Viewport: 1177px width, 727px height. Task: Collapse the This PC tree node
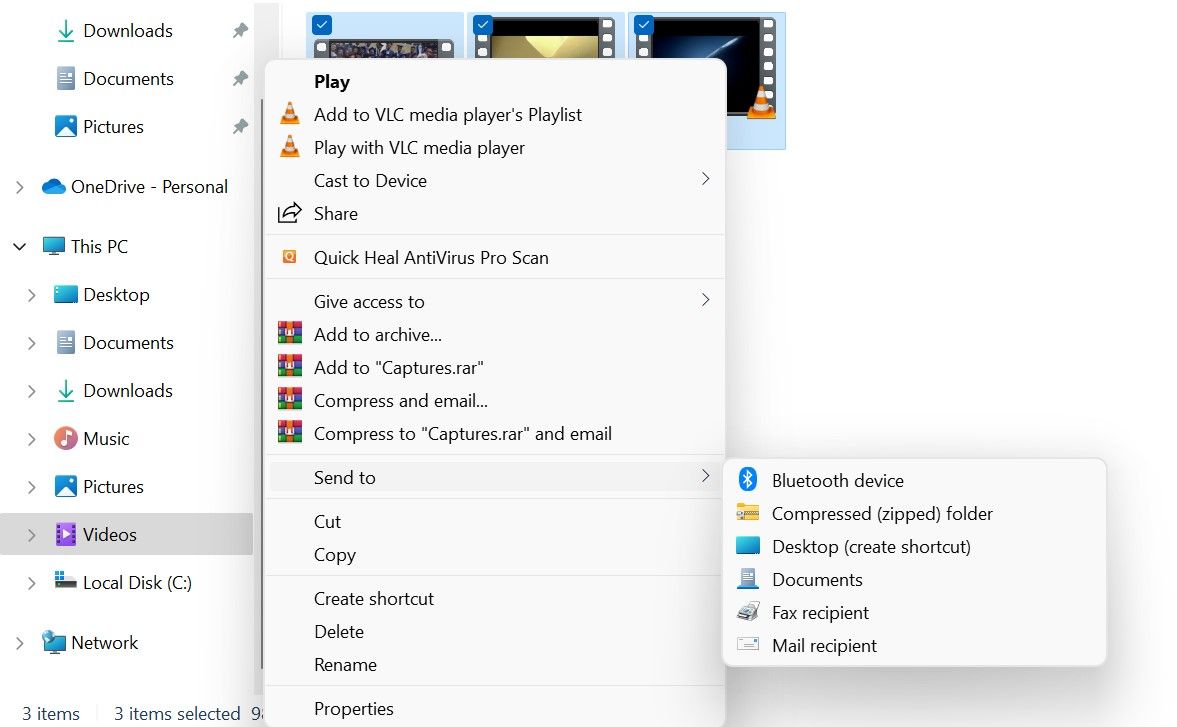coord(20,246)
